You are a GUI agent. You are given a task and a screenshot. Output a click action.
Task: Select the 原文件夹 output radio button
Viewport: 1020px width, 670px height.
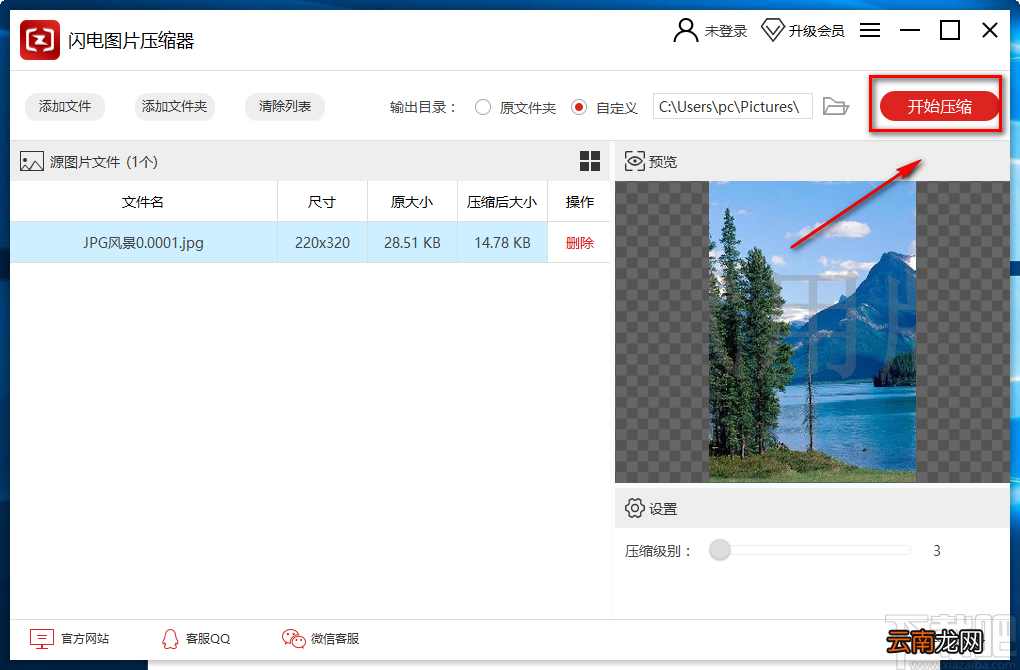point(483,107)
